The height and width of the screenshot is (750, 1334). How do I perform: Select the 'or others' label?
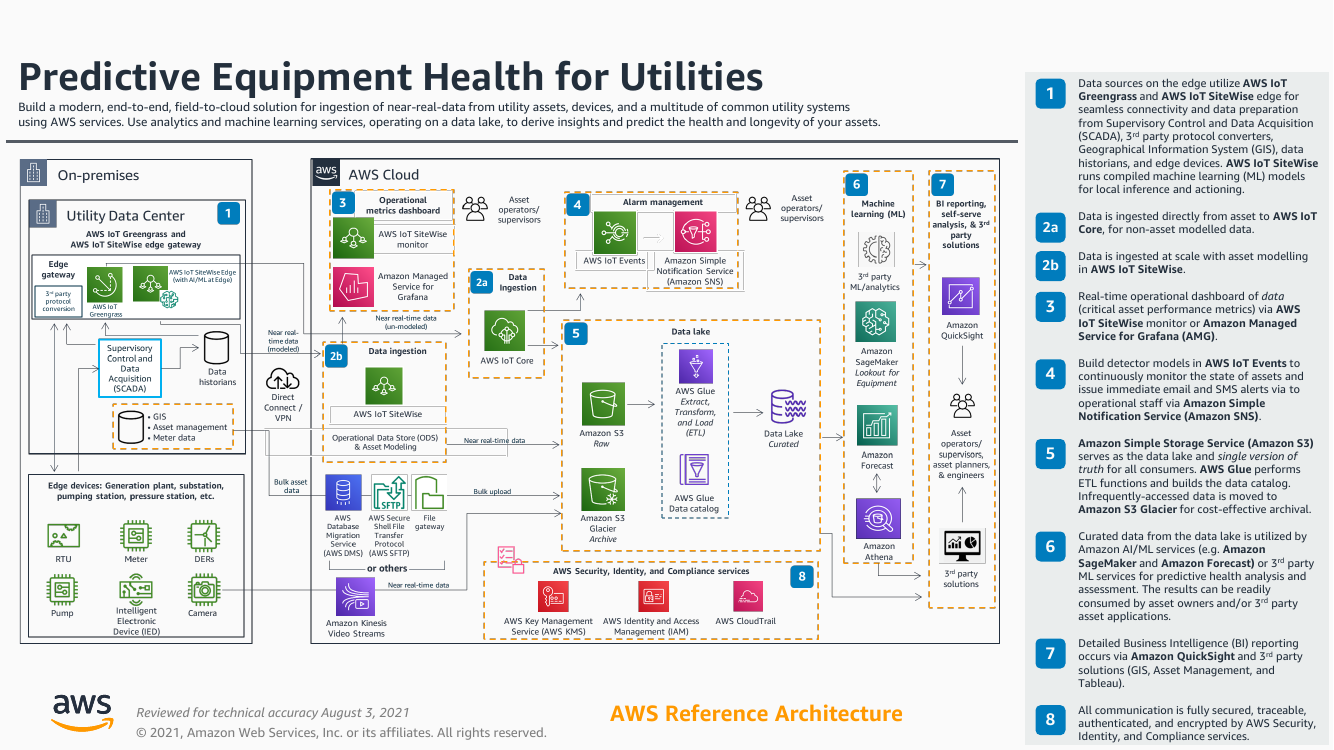click(x=387, y=568)
